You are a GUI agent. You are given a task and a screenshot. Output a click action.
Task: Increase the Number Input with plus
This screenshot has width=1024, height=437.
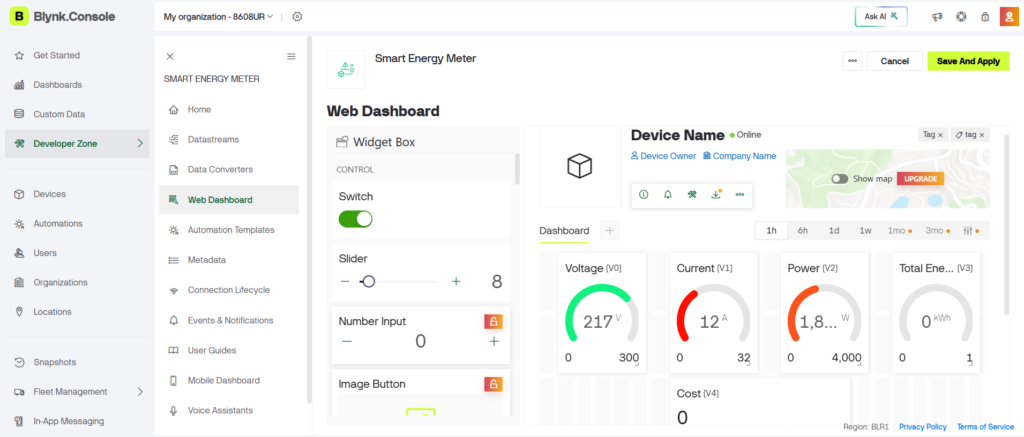tap(494, 341)
